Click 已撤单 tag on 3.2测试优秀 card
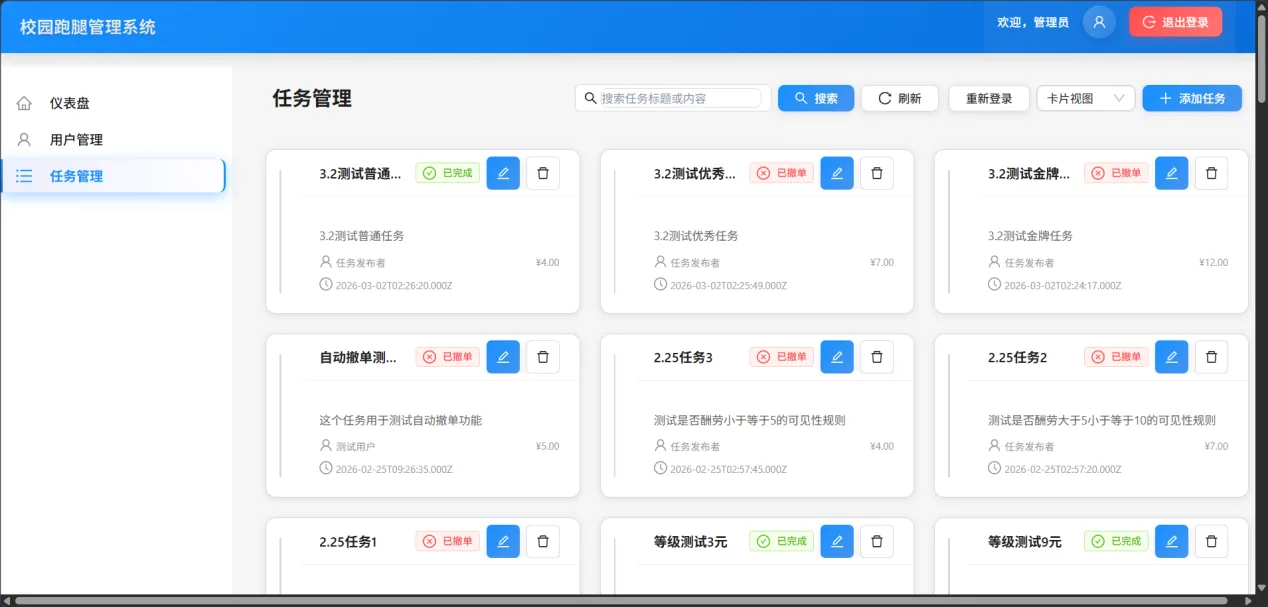The height and width of the screenshot is (607, 1268). (782, 173)
